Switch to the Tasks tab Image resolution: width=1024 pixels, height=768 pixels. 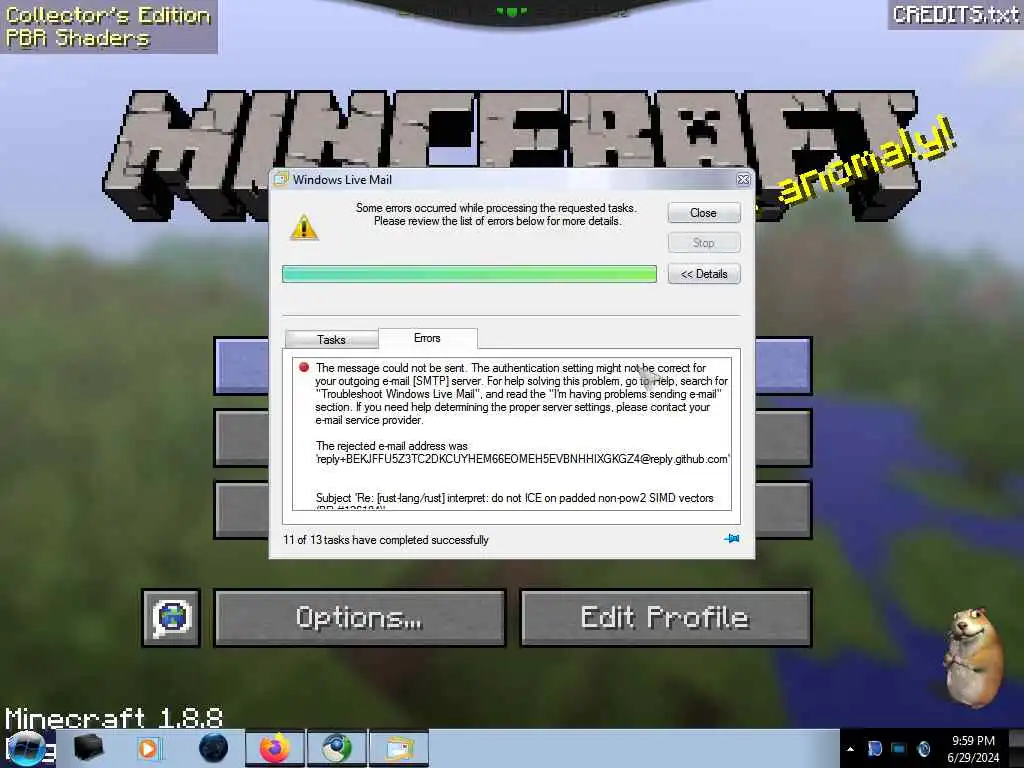click(x=331, y=340)
